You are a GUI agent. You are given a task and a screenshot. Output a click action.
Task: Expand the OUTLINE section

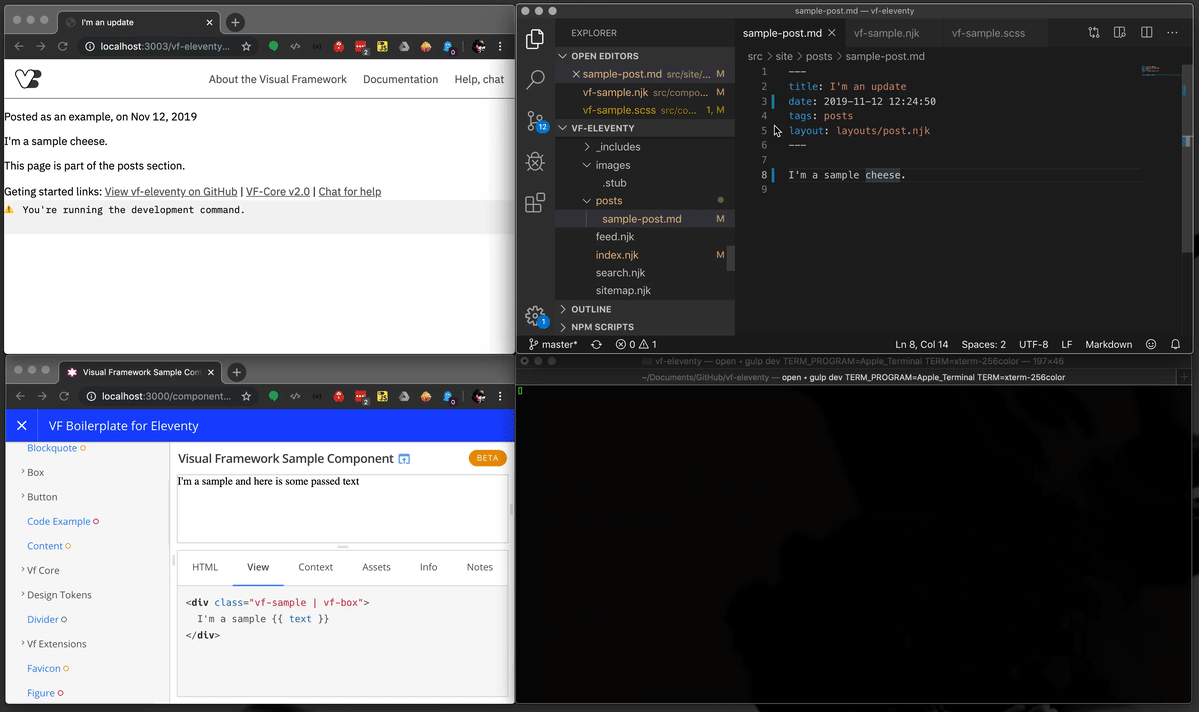pyautogui.click(x=590, y=309)
